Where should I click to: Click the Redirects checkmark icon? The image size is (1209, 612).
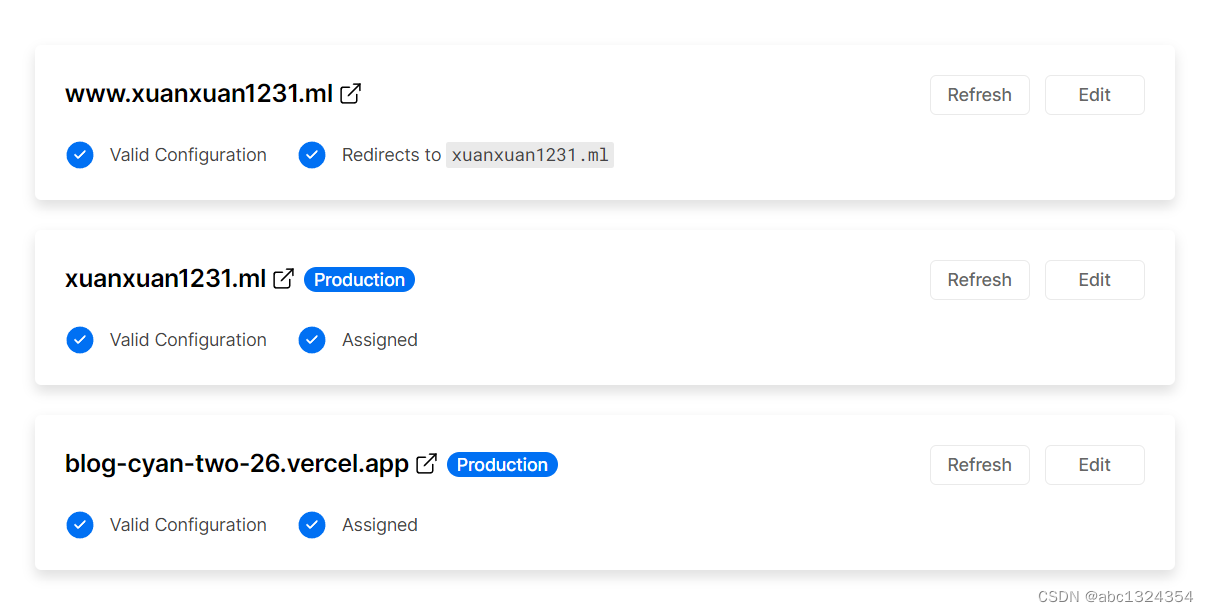312,155
